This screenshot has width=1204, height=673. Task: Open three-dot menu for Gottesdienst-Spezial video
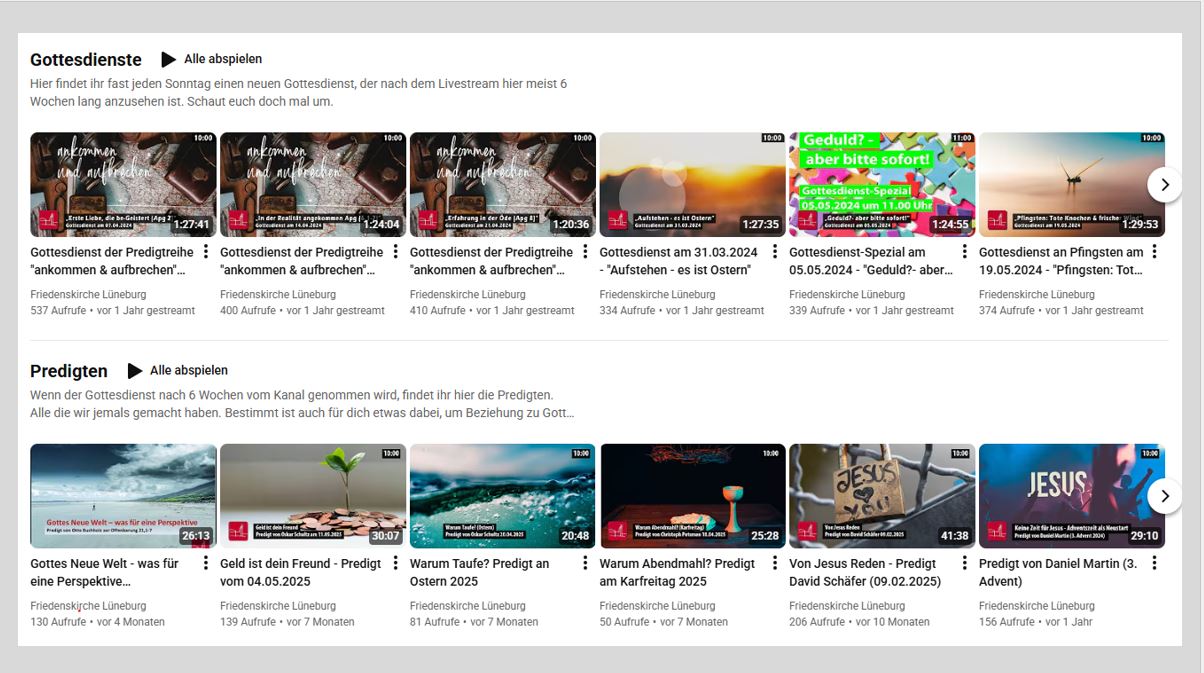pos(965,252)
